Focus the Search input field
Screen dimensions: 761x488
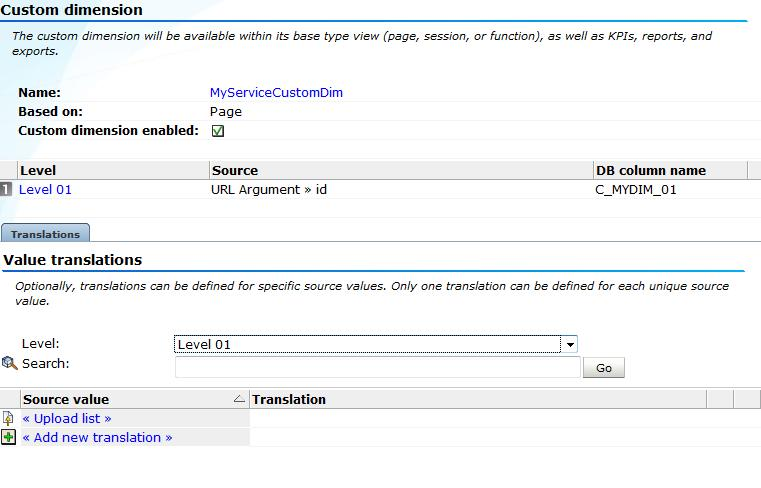378,367
